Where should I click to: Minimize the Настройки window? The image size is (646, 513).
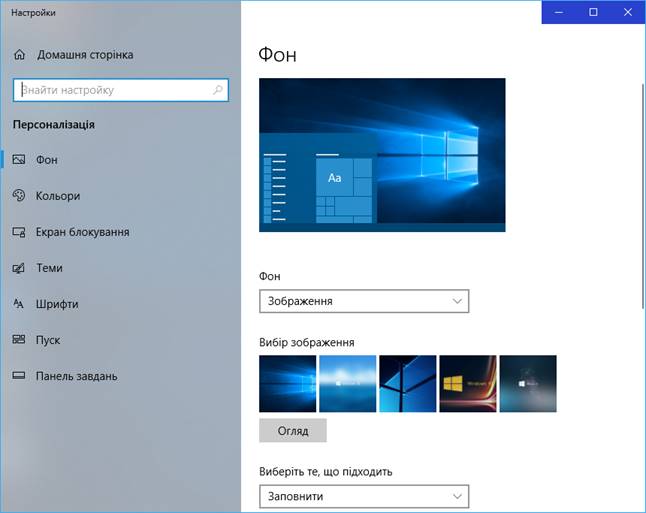pyautogui.click(x=559, y=12)
